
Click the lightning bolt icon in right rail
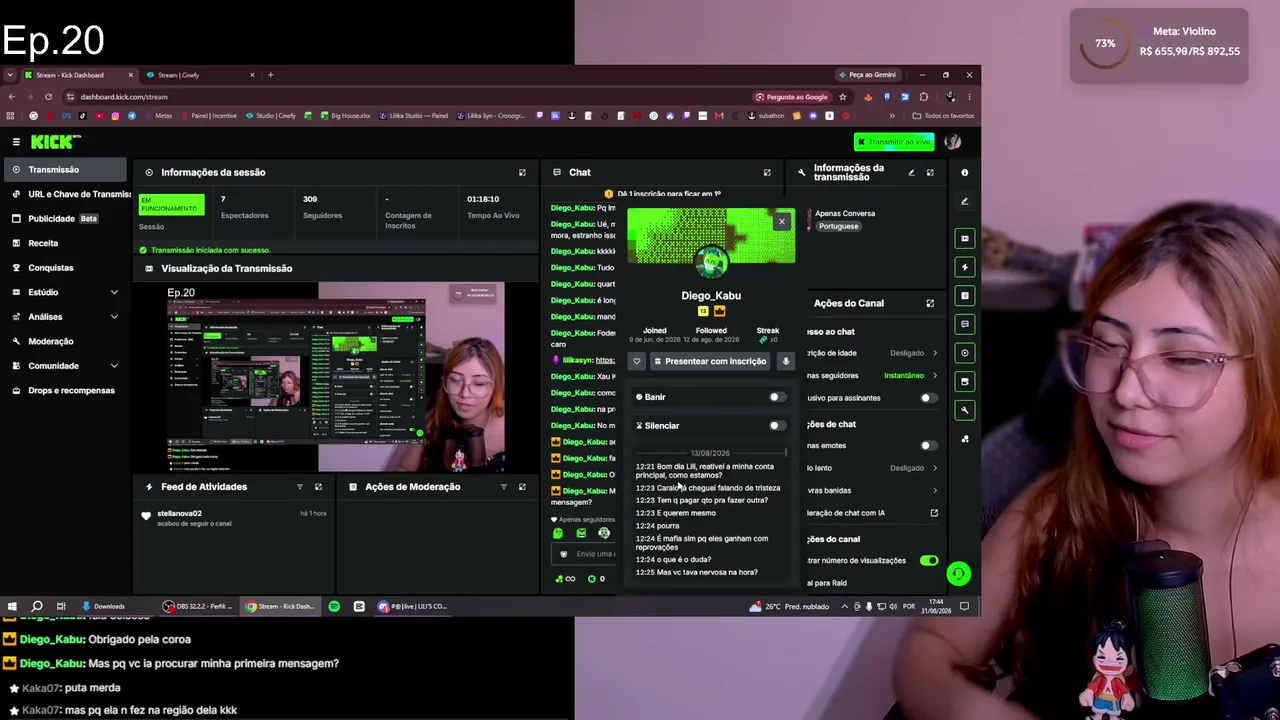965,267
